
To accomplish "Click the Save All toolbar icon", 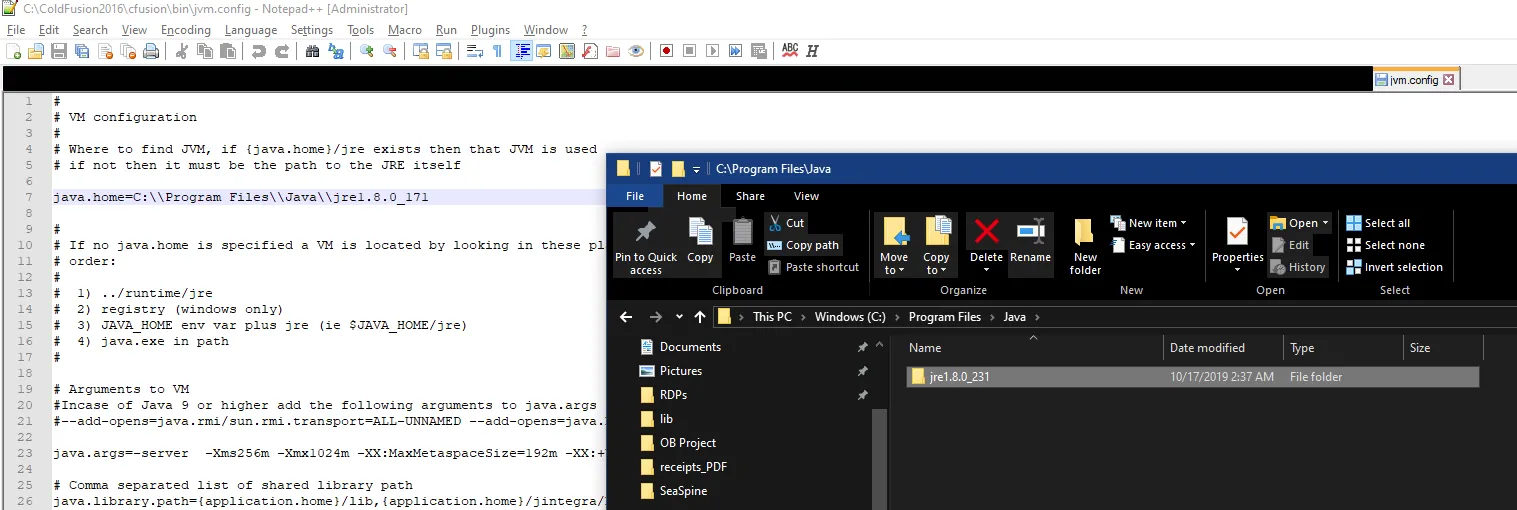I will coord(82,51).
